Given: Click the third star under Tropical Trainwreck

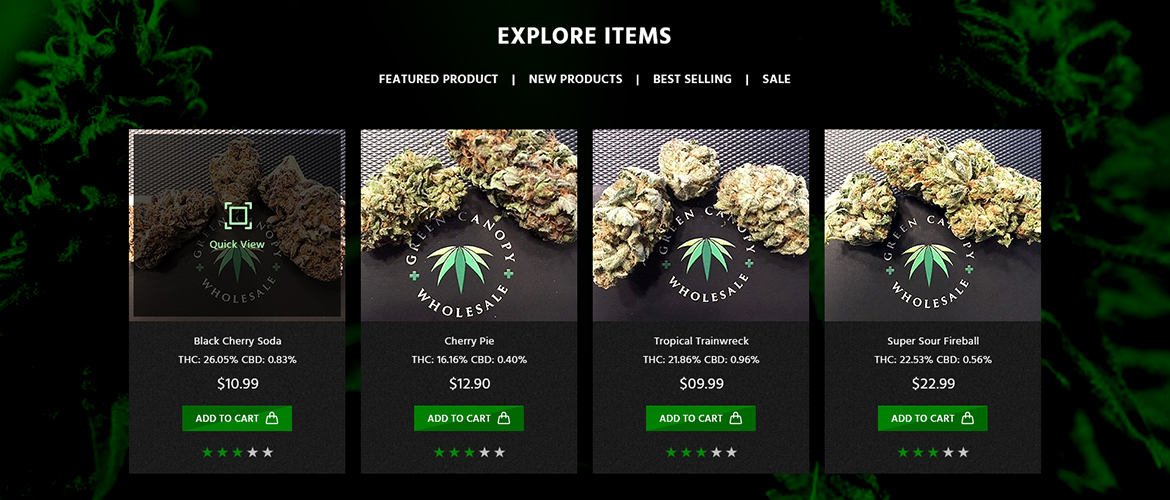Looking at the screenshot, I should [701, 452].
